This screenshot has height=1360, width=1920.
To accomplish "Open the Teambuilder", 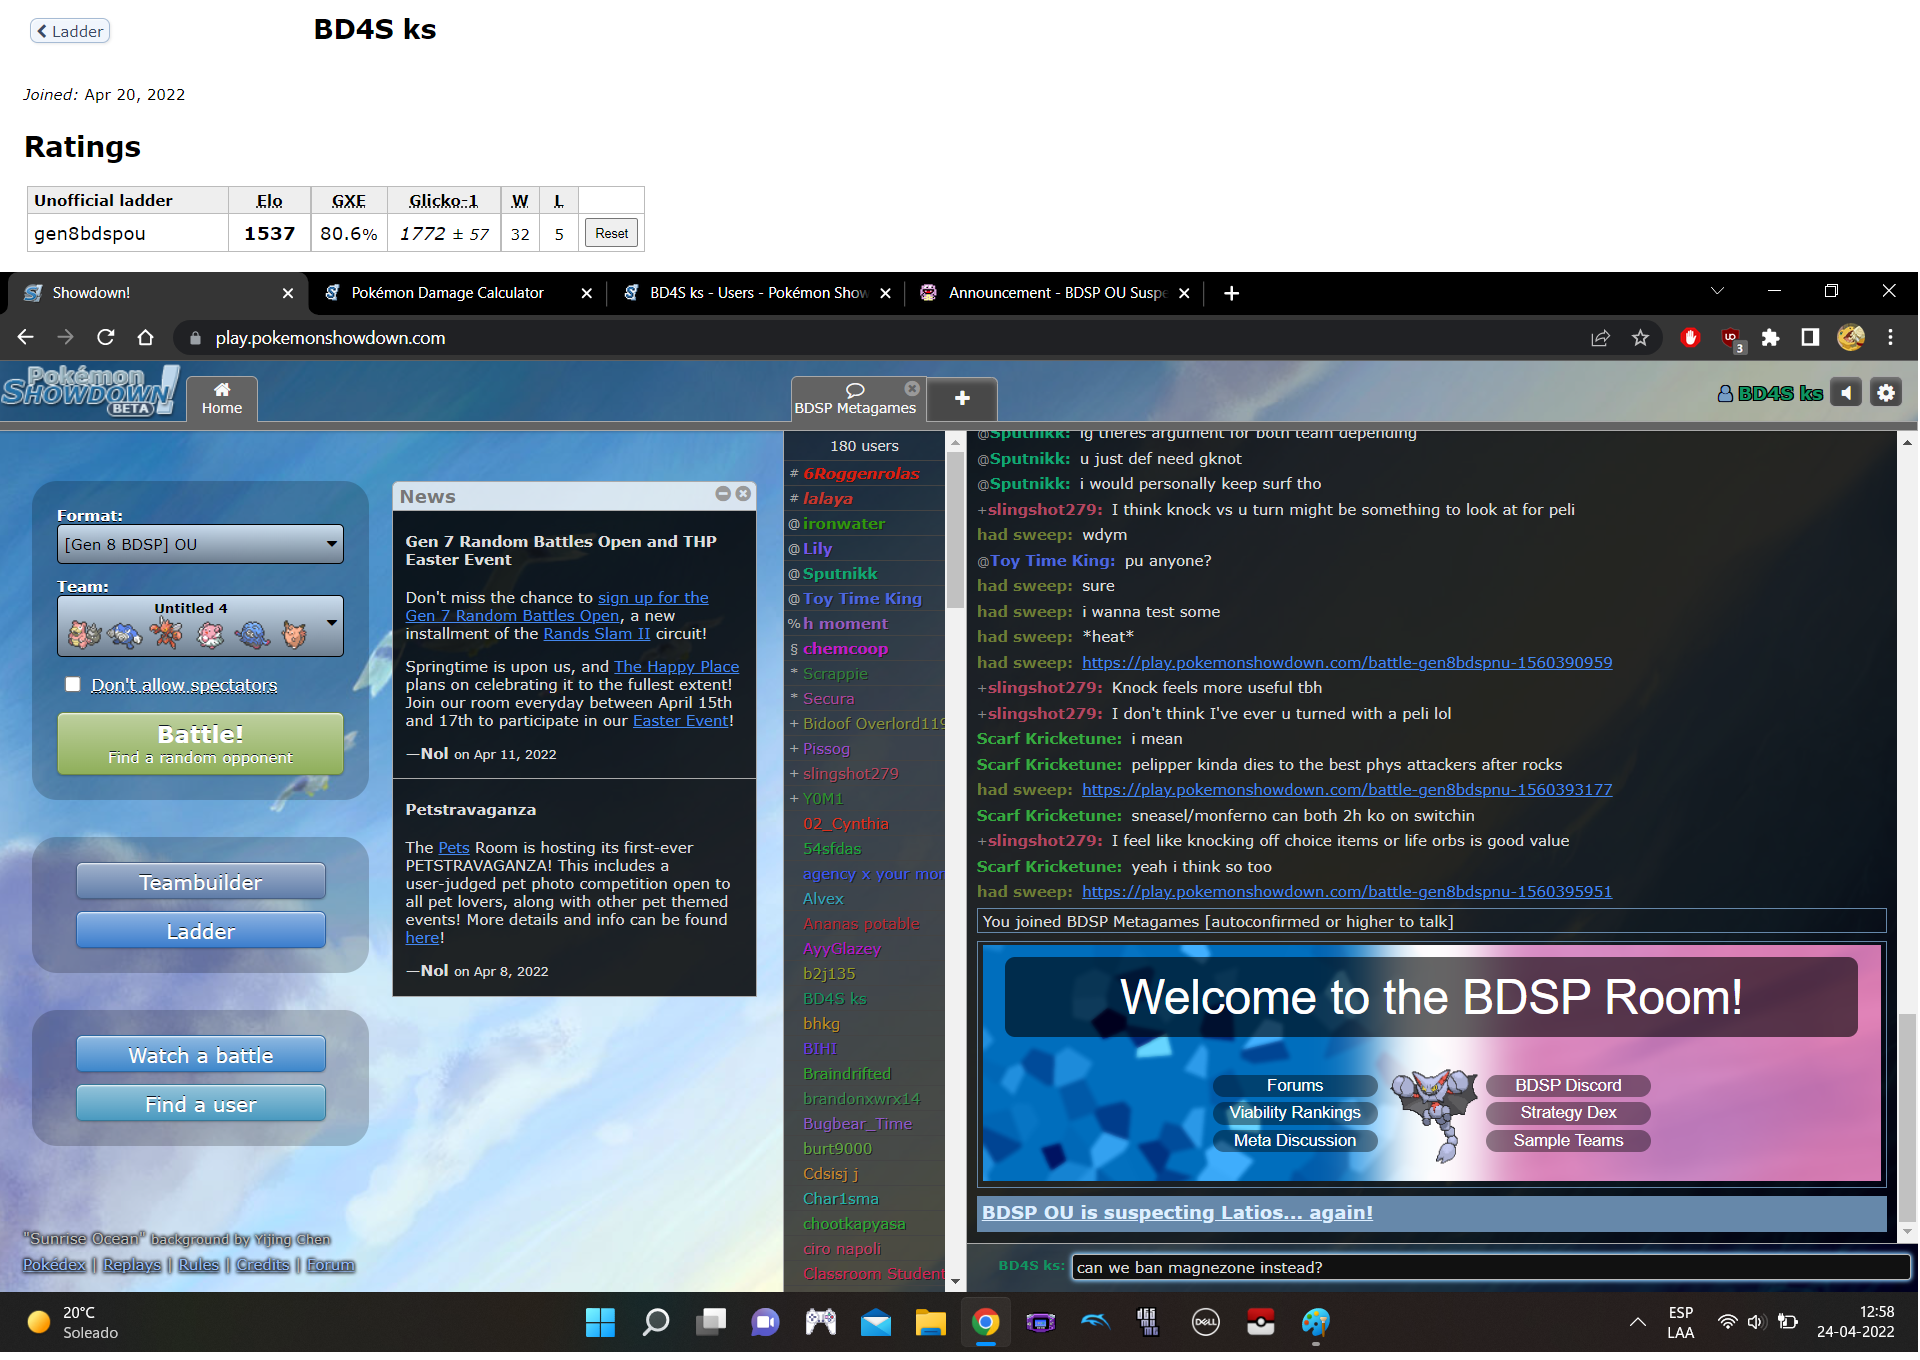I will pos(201,882).
